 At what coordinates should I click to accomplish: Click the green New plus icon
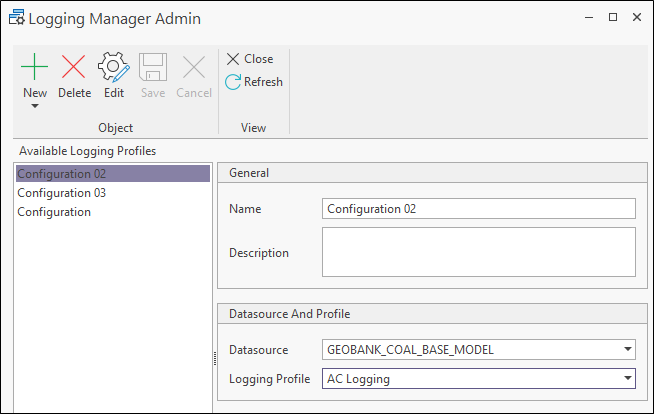pos(35,68)
